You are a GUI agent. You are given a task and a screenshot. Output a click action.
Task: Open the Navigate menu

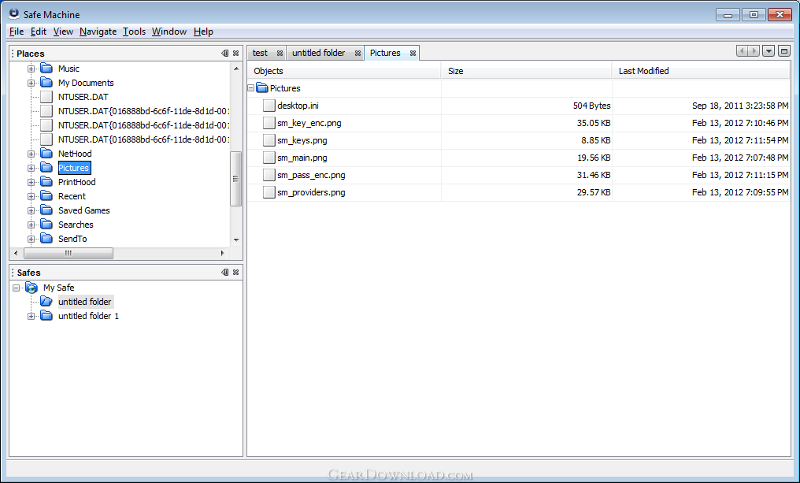click(x=98, y=32)
